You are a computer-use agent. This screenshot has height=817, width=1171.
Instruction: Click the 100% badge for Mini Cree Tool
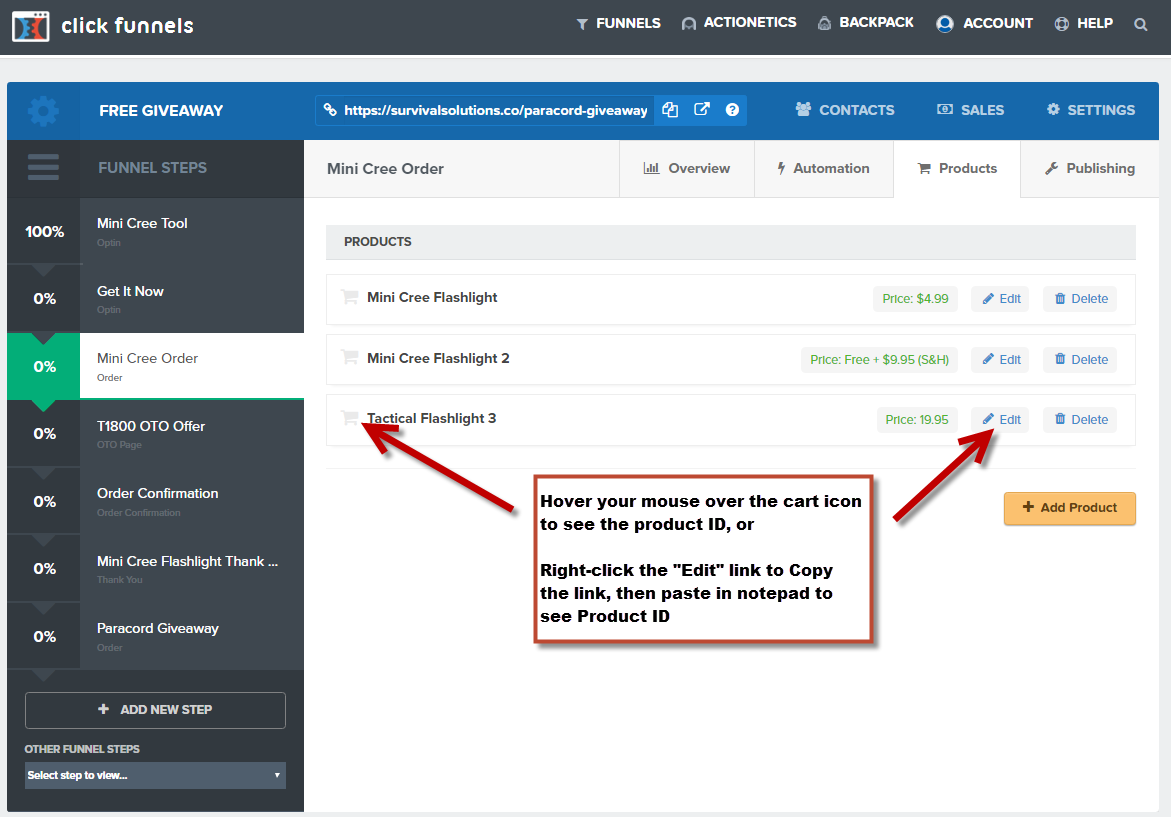click(44, 232)
